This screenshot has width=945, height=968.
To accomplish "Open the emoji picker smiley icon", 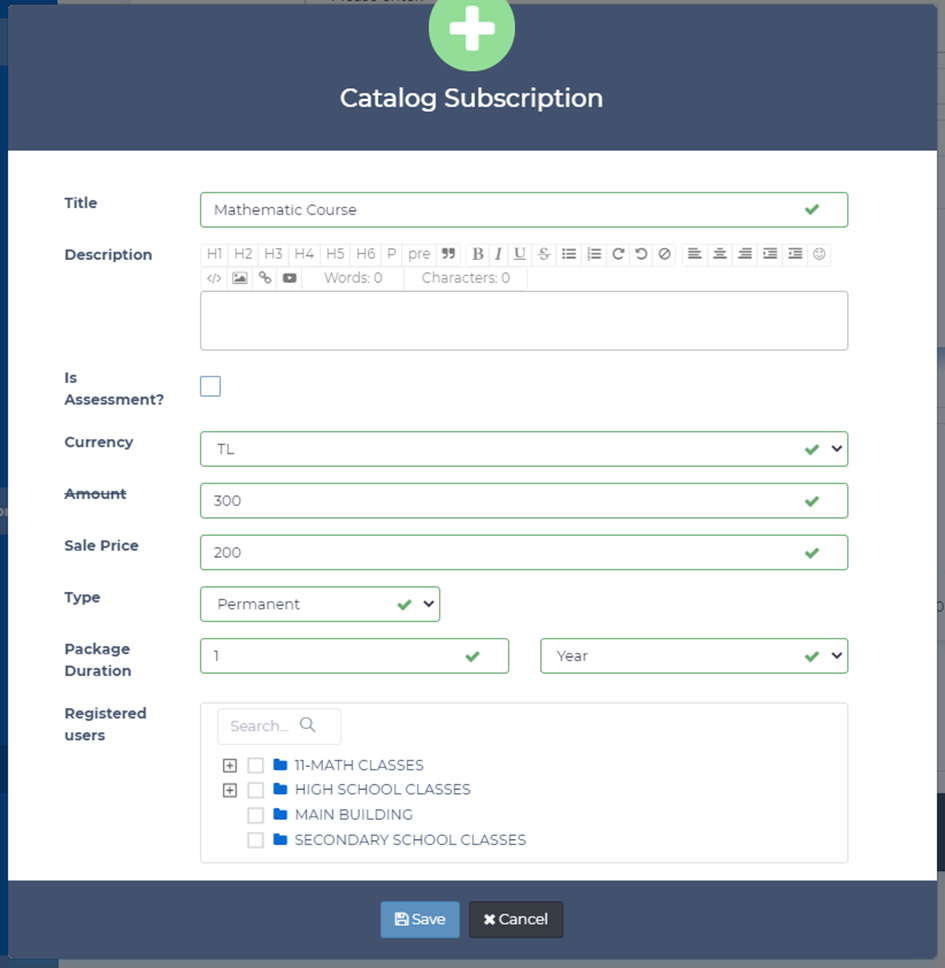I will [x=819, y=254].
